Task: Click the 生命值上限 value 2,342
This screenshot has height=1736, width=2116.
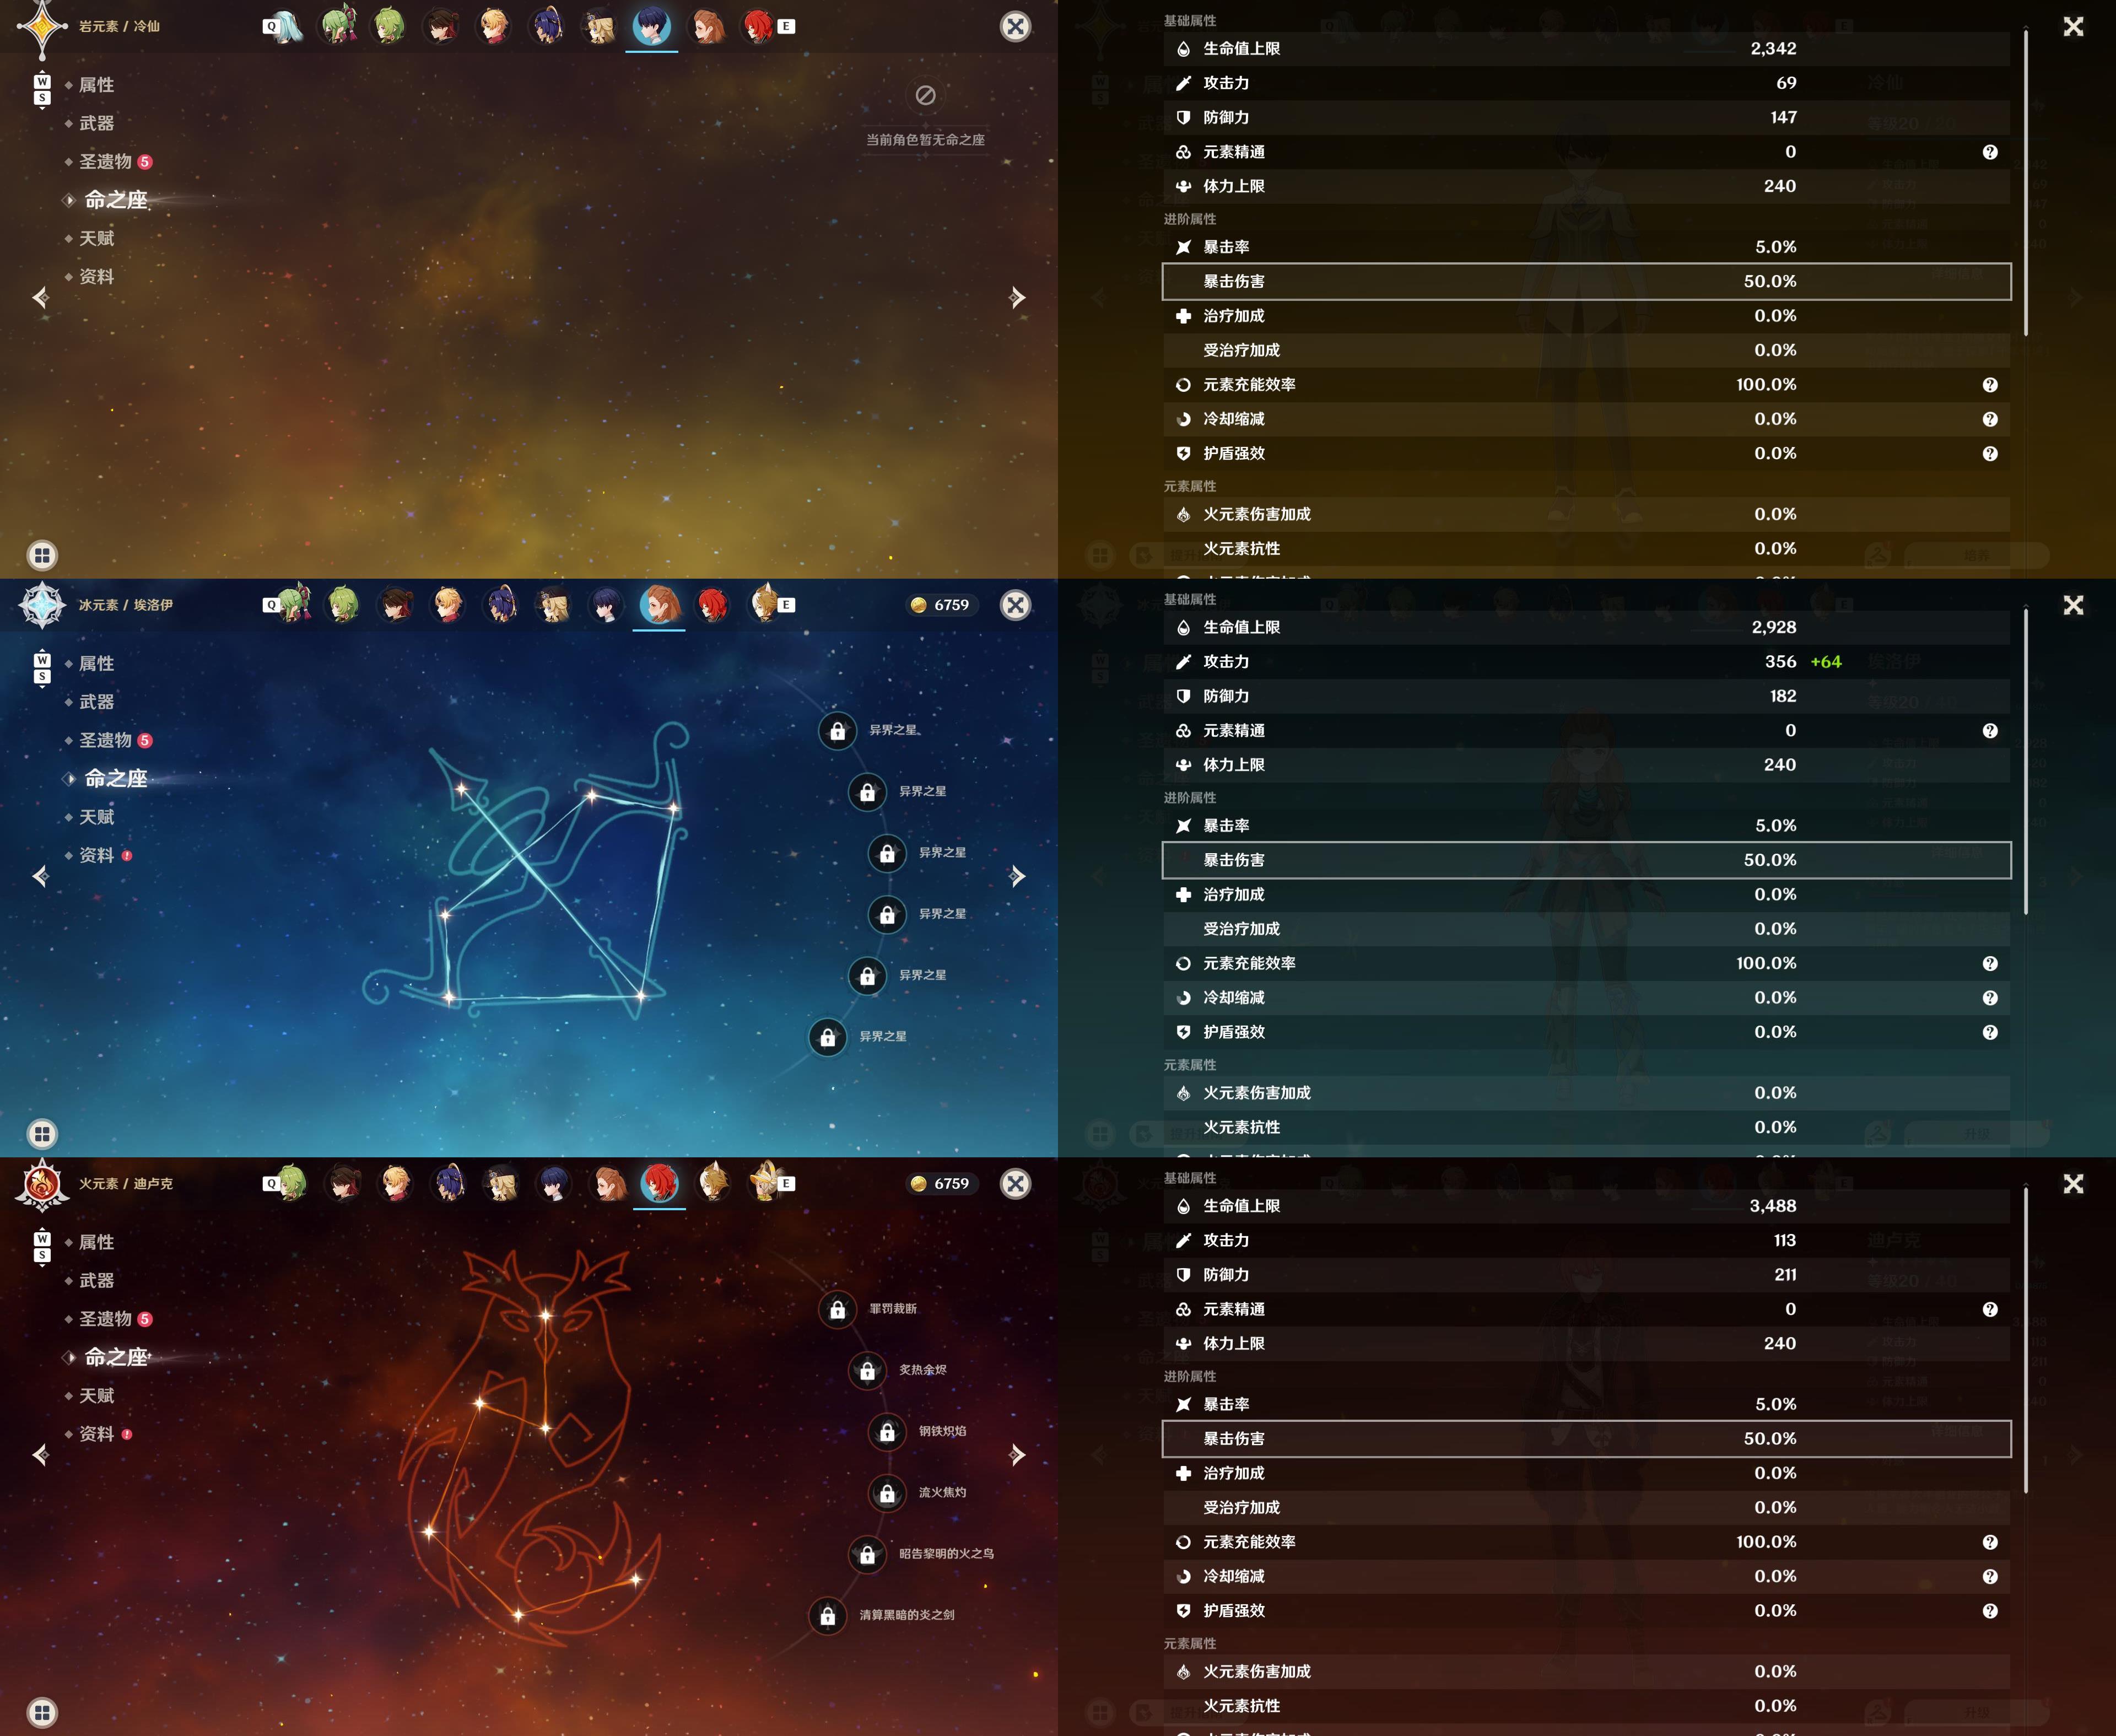Action: click(1773, 49)
